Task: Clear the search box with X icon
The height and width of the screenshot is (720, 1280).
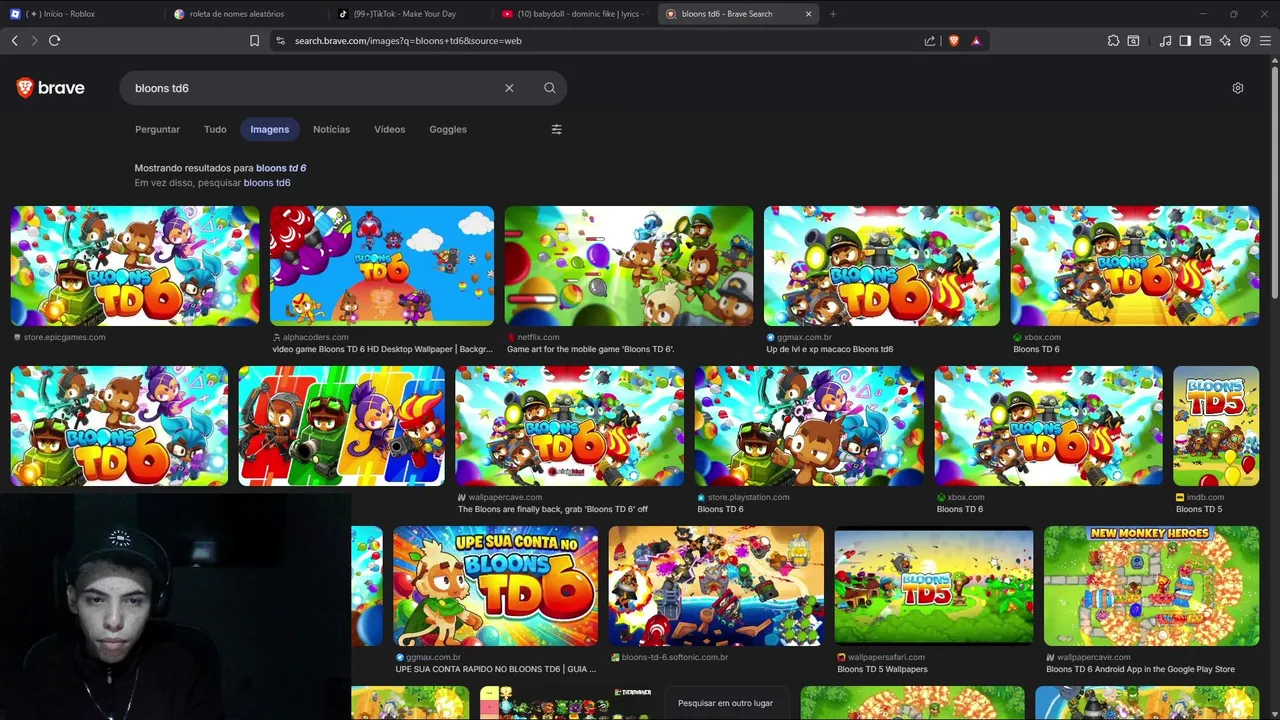Action: pyautogui.click(x=509, y=88)
